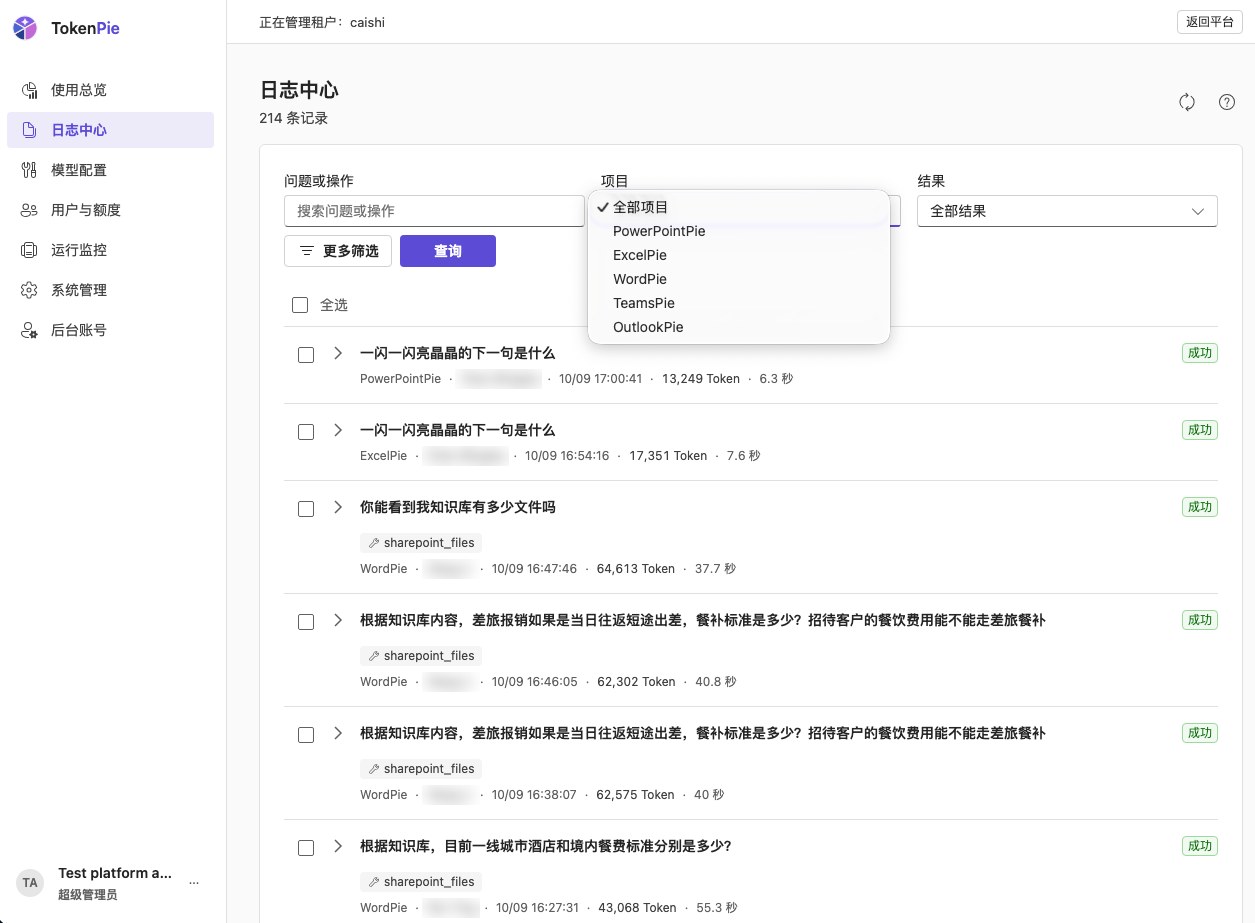Click the 13,249 Token value
1255x923 pixels.
701,379
